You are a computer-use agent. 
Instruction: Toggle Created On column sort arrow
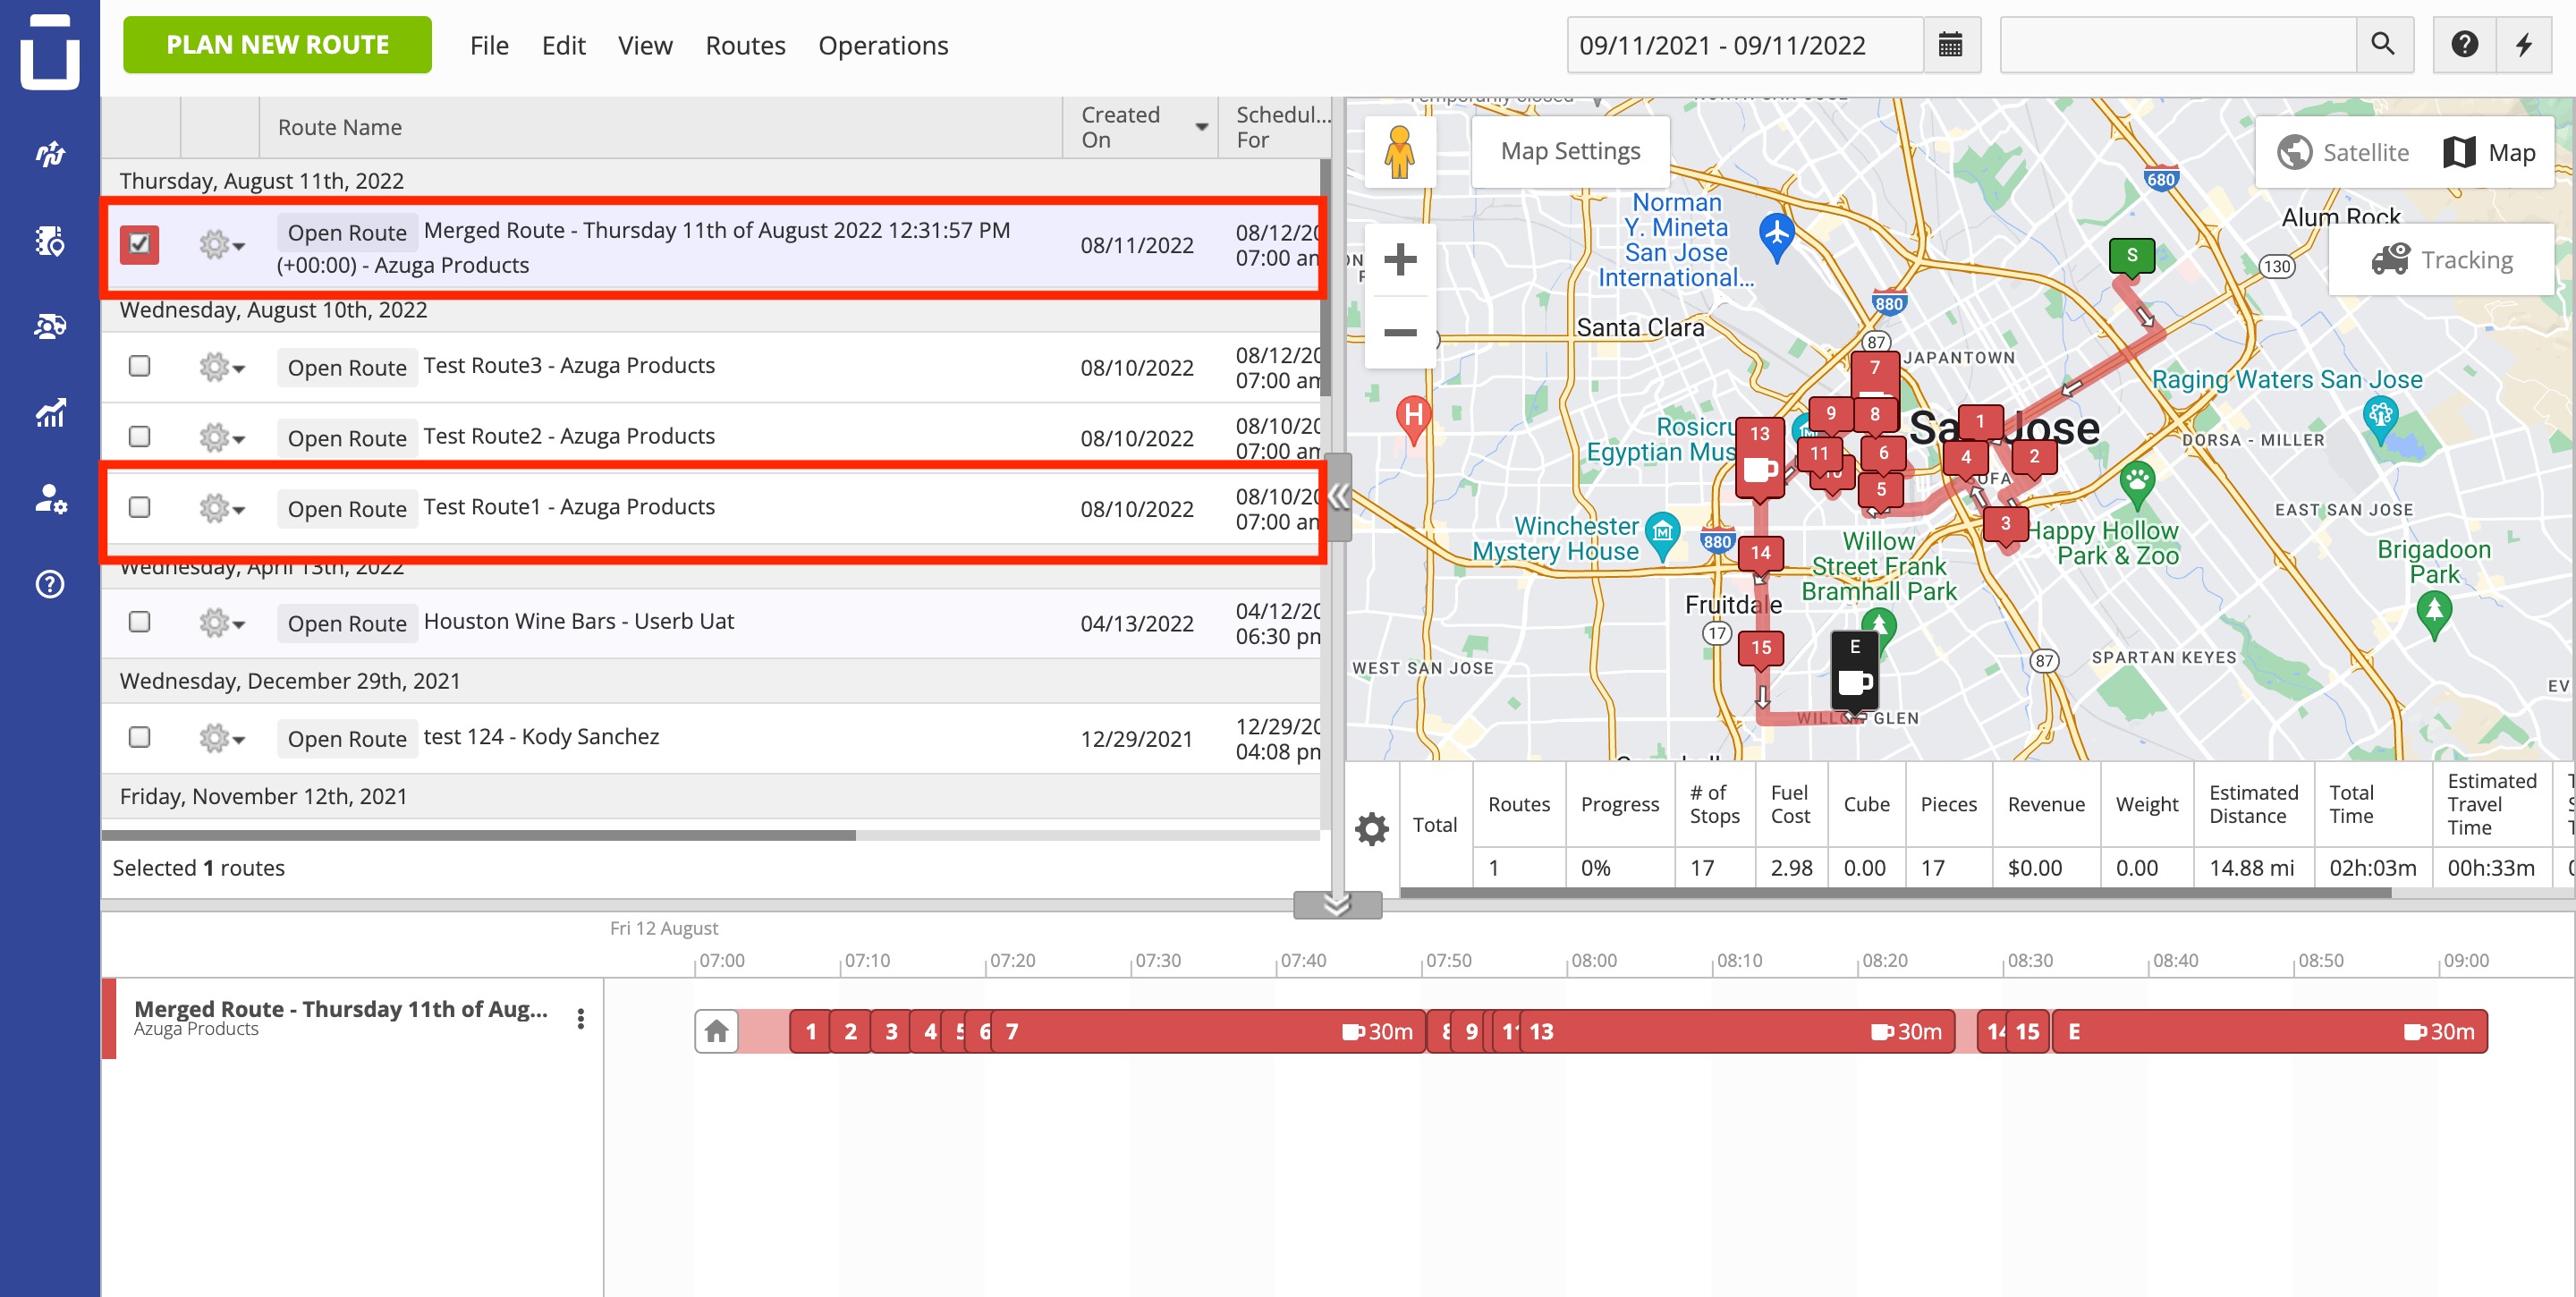1202,127
